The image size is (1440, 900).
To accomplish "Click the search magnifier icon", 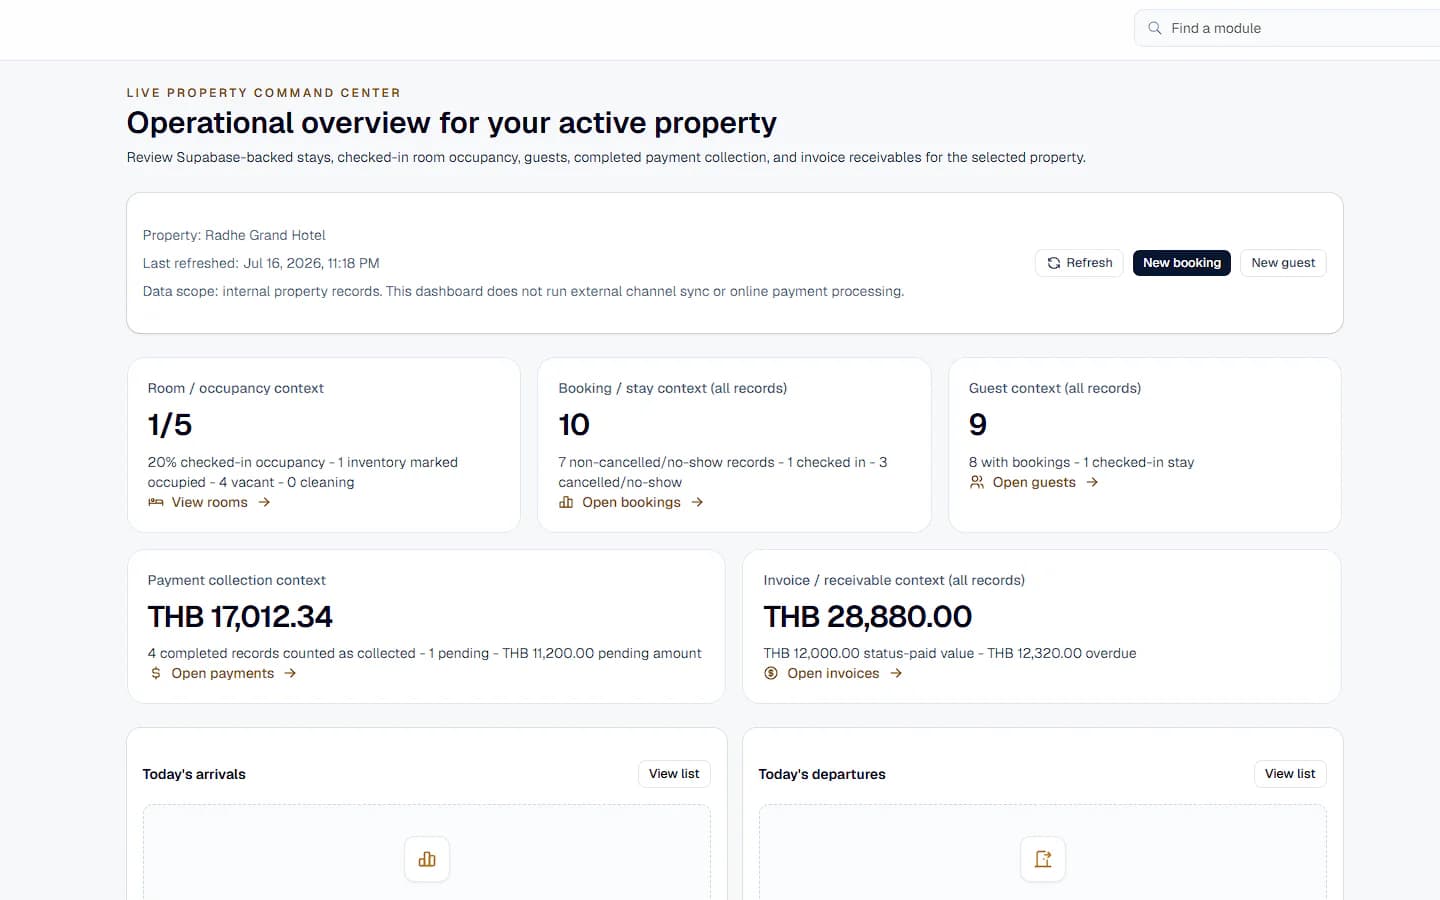I will [1155, 28].
